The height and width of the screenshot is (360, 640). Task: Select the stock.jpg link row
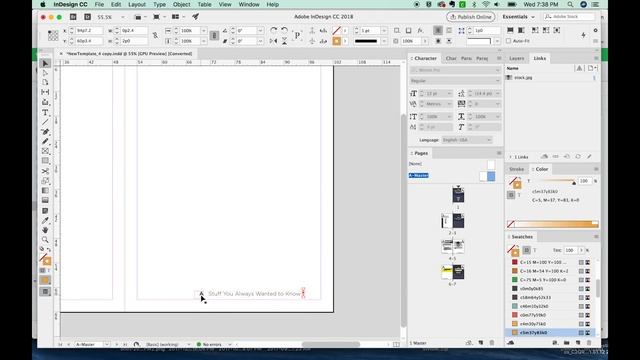click(x=551, y=78)
